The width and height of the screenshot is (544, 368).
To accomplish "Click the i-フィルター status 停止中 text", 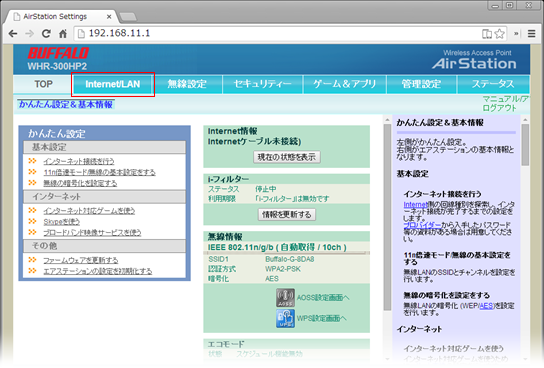I will point(266,189).
